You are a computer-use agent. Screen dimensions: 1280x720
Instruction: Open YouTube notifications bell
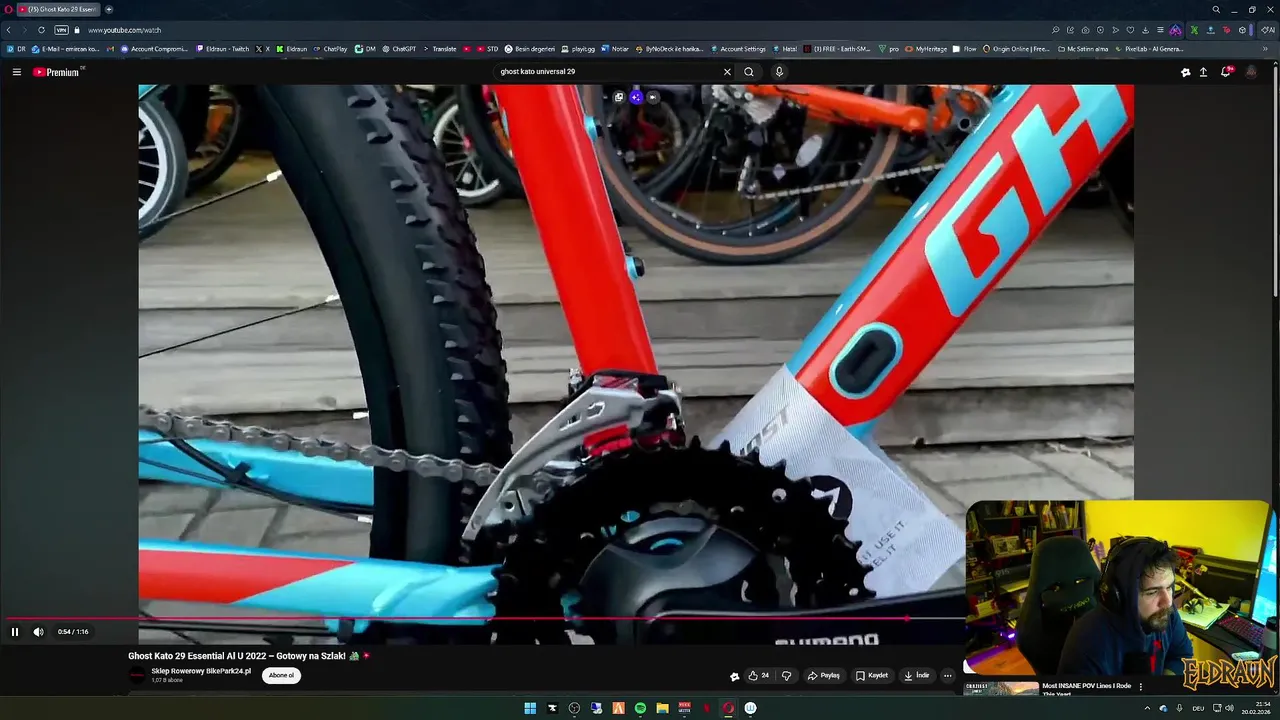pyautogui.click(x=1226, y=72)
